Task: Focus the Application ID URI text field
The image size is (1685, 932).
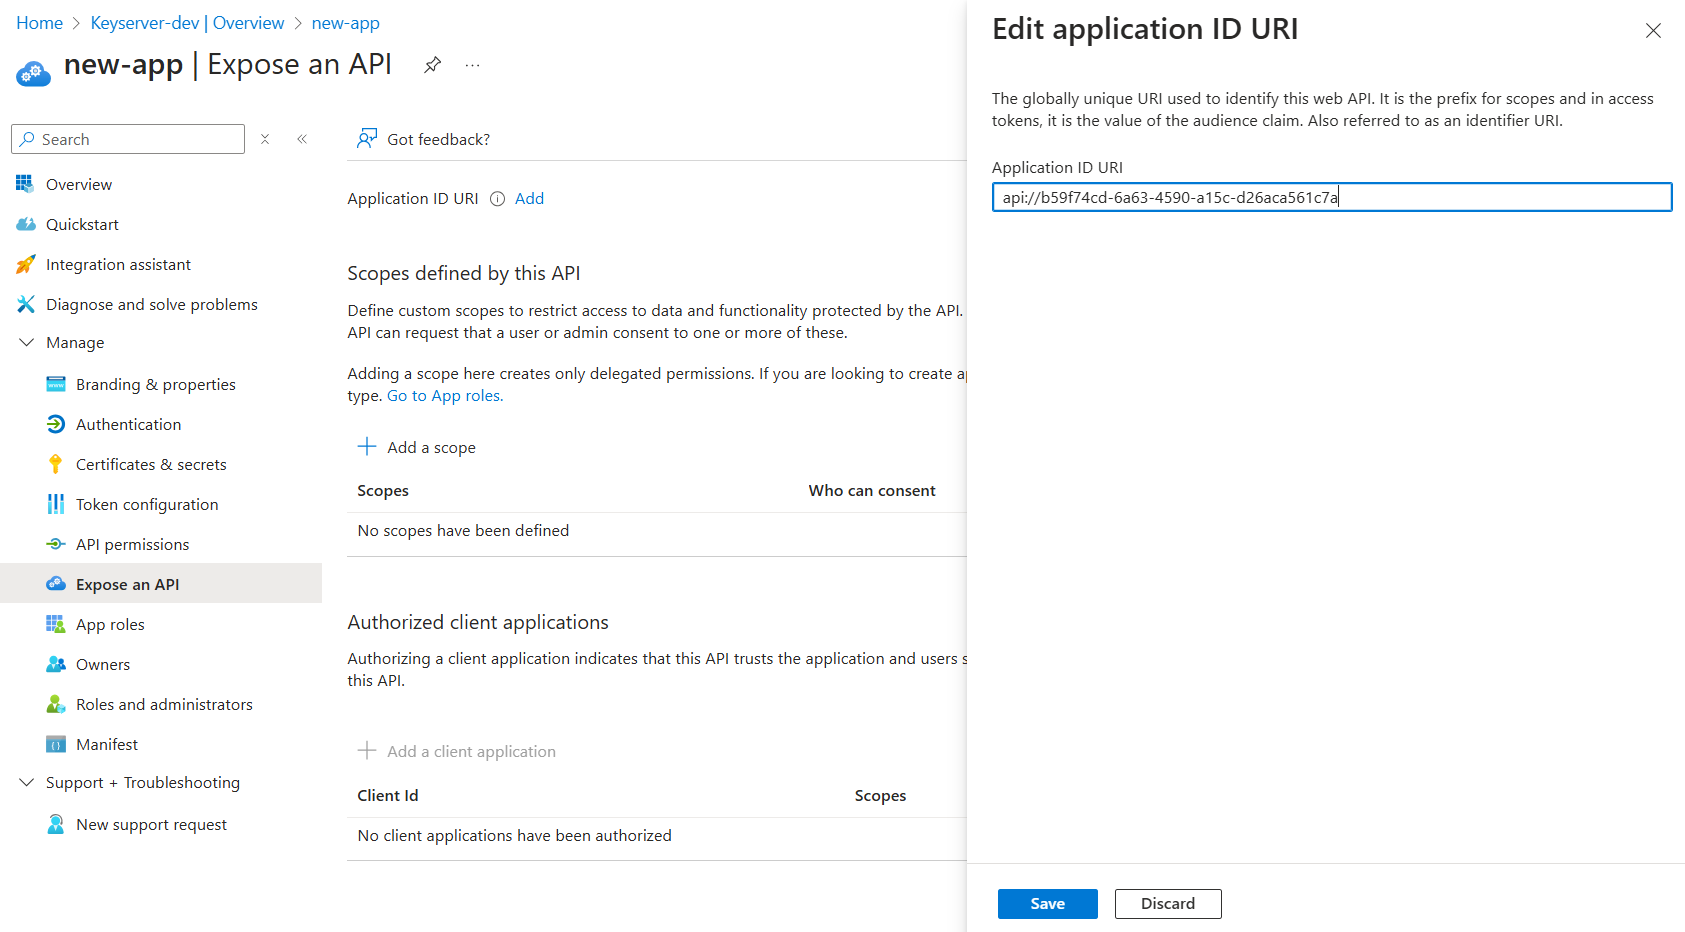Action: tap(1330, 198)
